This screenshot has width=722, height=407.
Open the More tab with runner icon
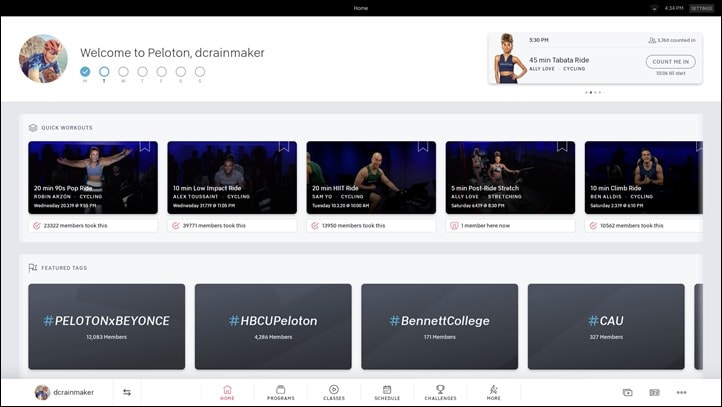493,392
